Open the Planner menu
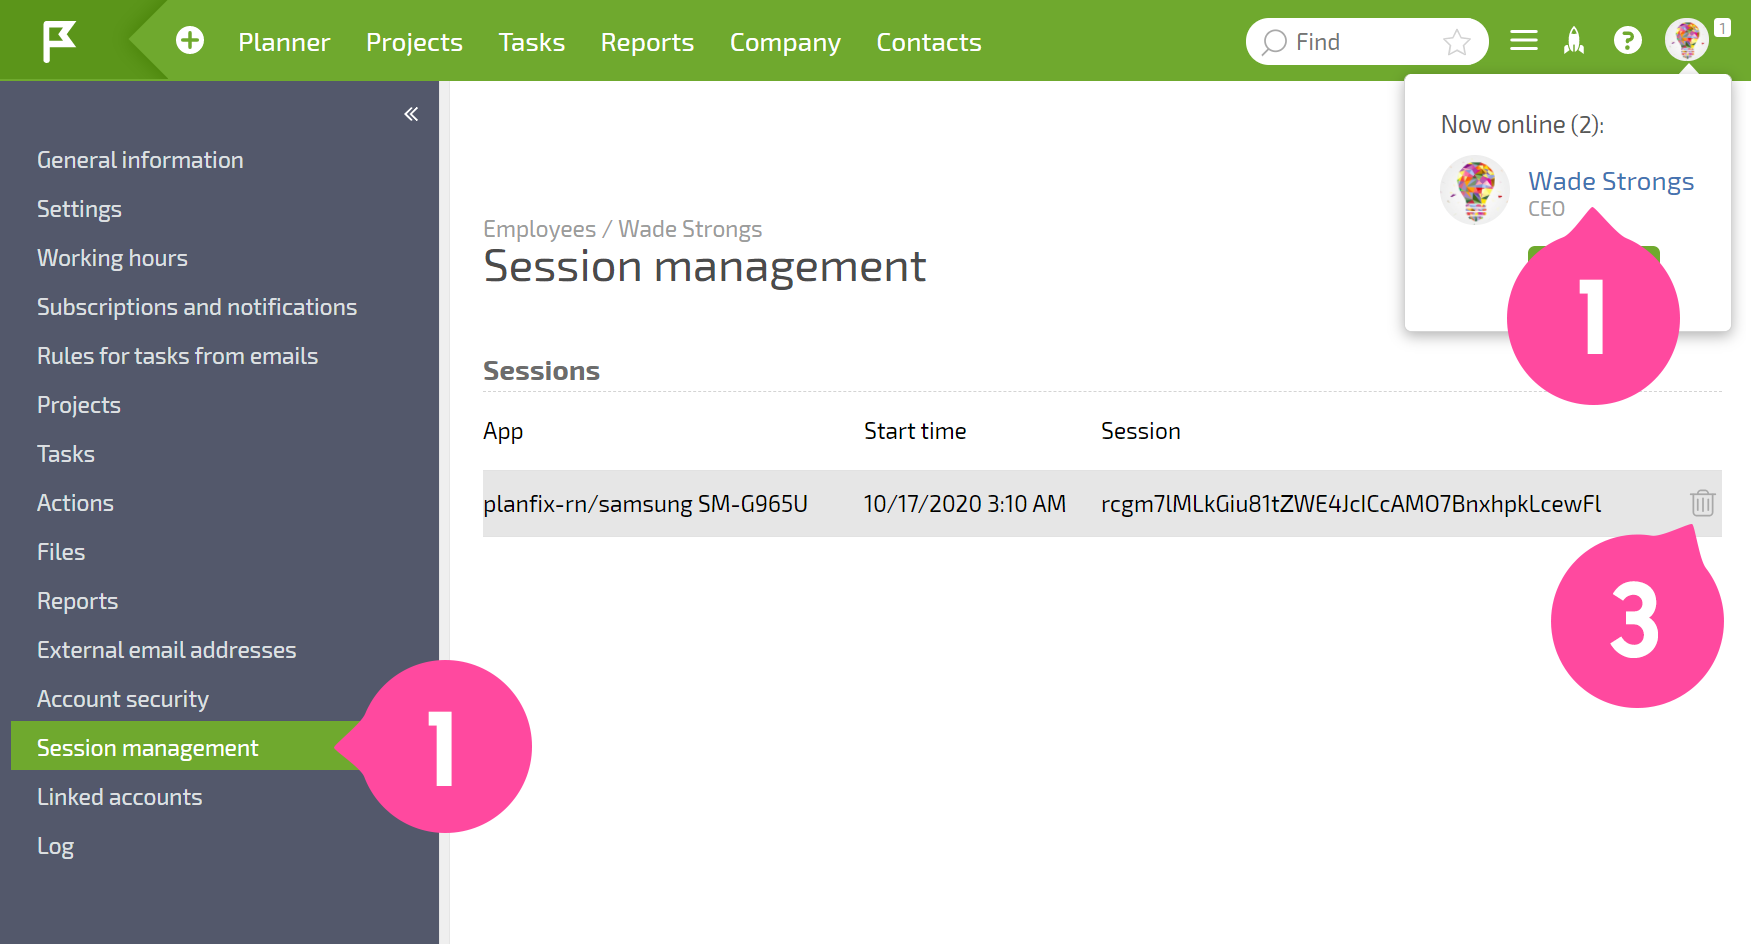 [284, 42]
